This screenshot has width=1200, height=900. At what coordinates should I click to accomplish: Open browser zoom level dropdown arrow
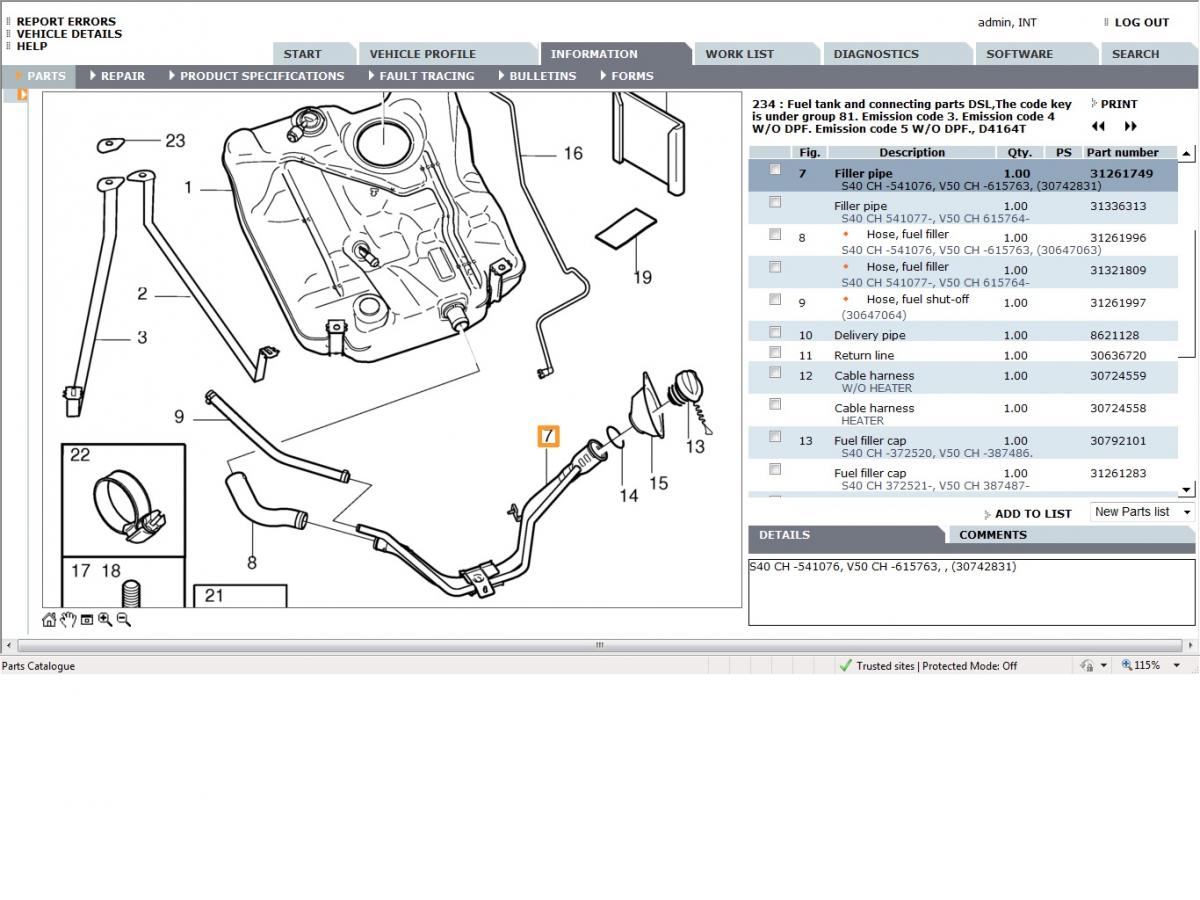click(x=1176, y=665)
